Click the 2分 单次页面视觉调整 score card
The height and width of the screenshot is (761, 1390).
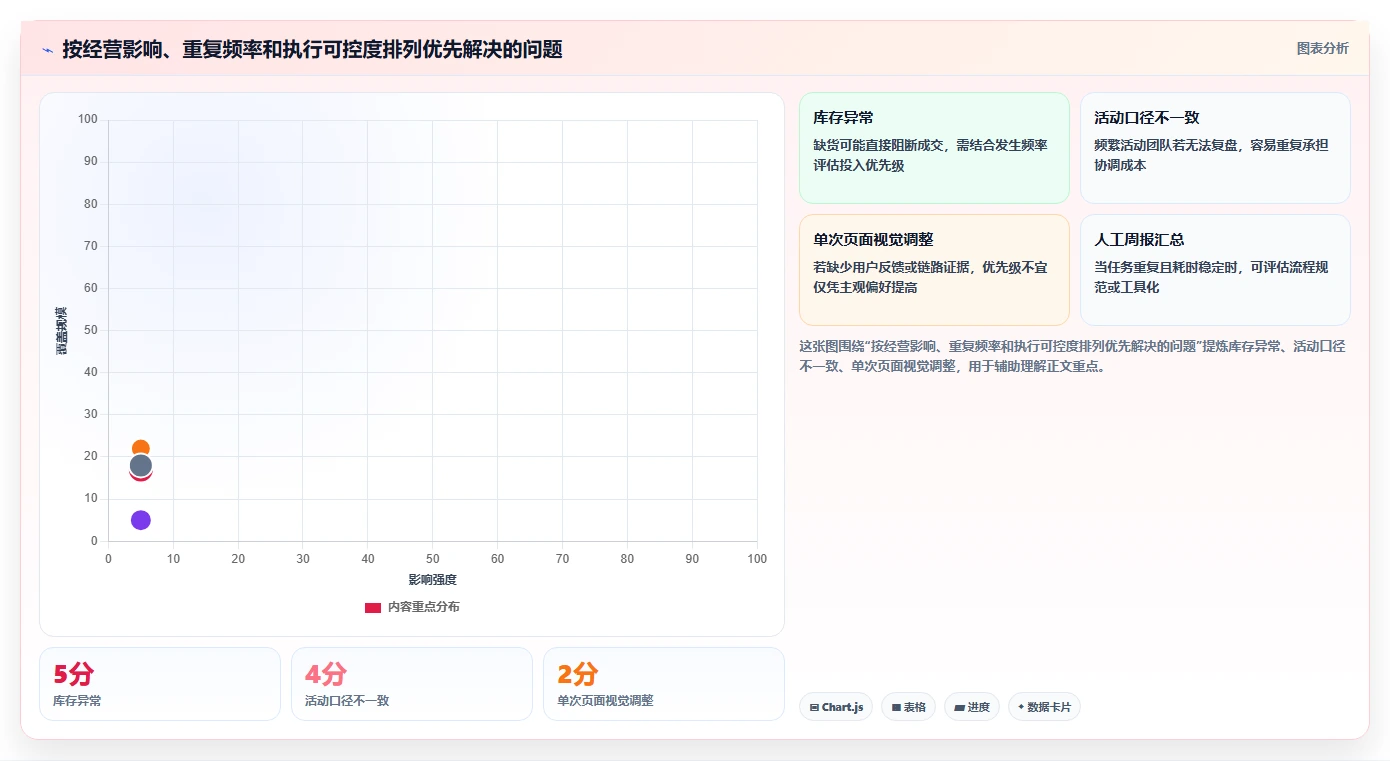(664, 684)
